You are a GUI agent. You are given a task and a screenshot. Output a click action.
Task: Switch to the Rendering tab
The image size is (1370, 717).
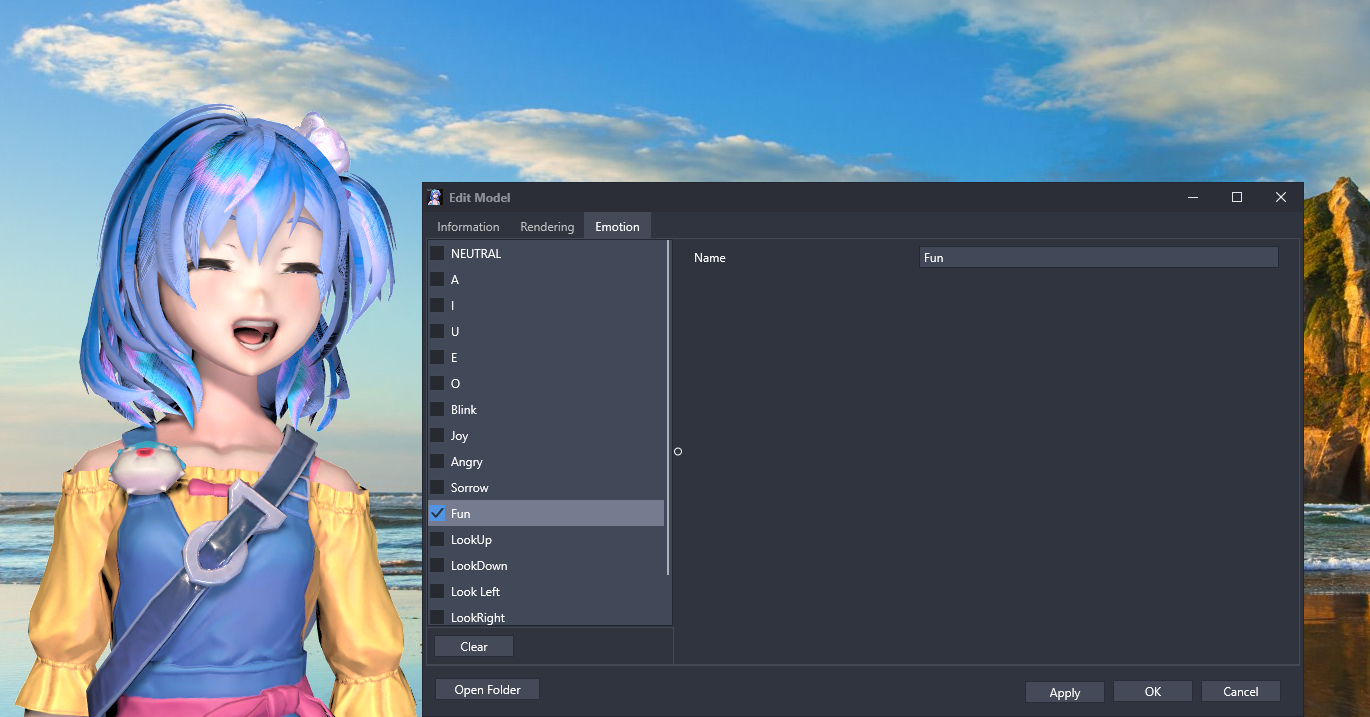(547, 227)
